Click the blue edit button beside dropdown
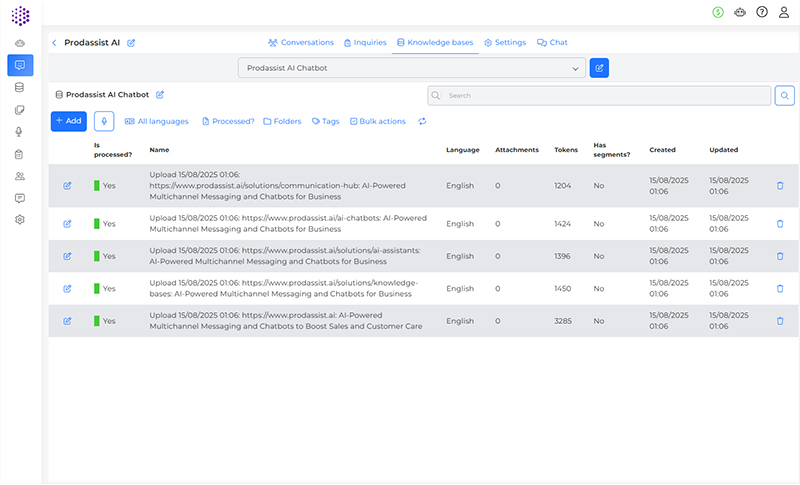This screenshot has height=485, width=800. click(599, 68)
